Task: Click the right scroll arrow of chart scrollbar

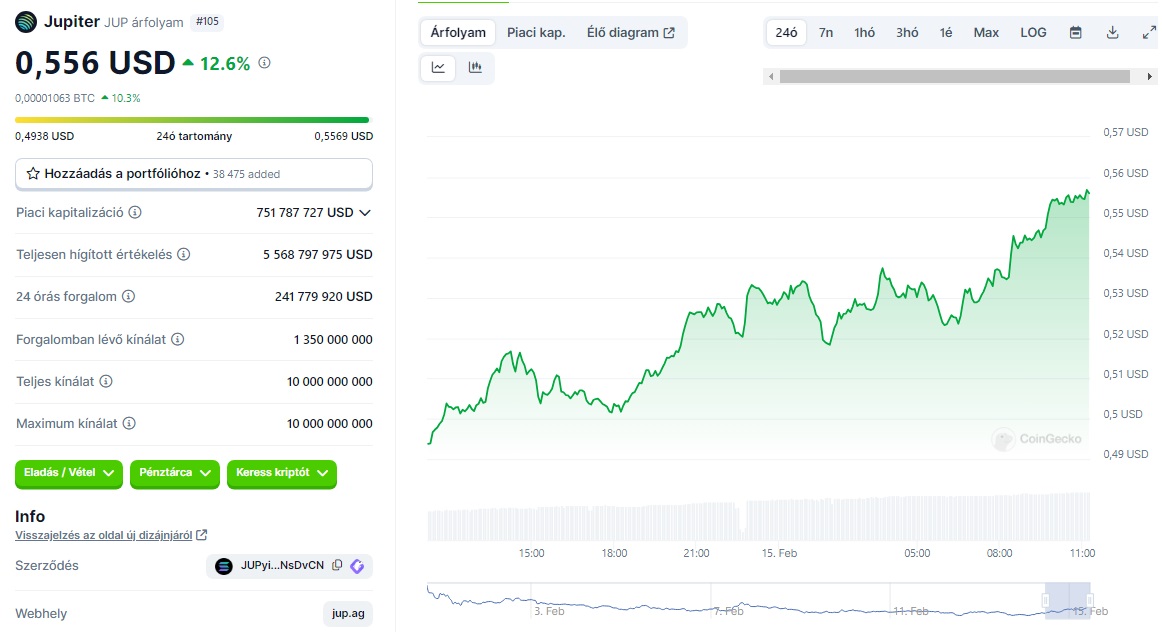Action: click(1149, 76)
